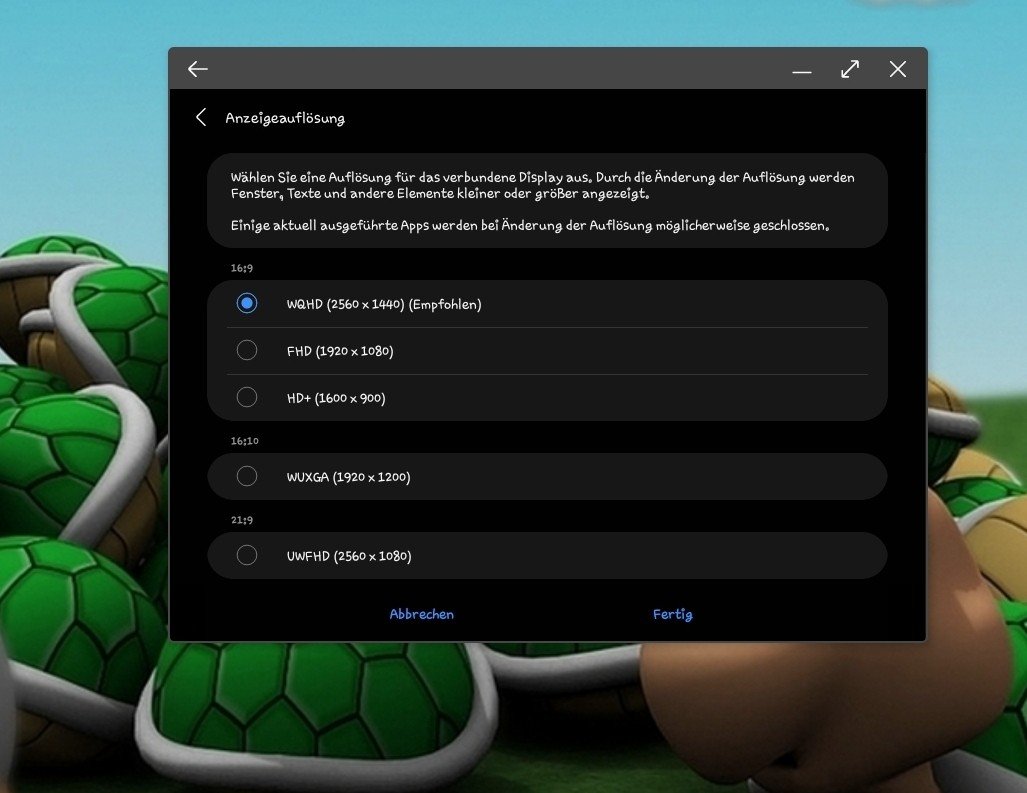This screenshot has width=1027, height=793.
Task: Click the 16:10 section header
Action: (x=244, y=441)
